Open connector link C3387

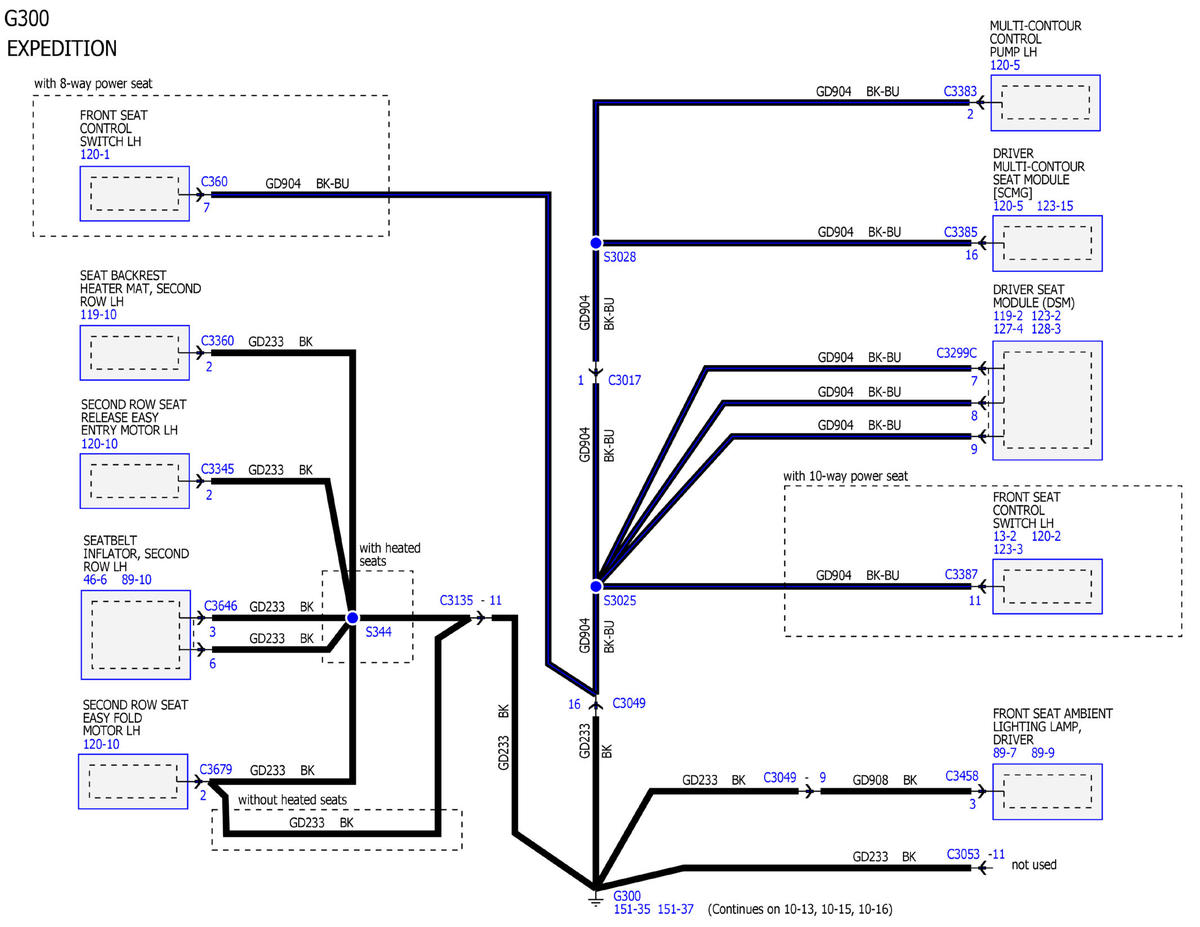coord(961,575)
